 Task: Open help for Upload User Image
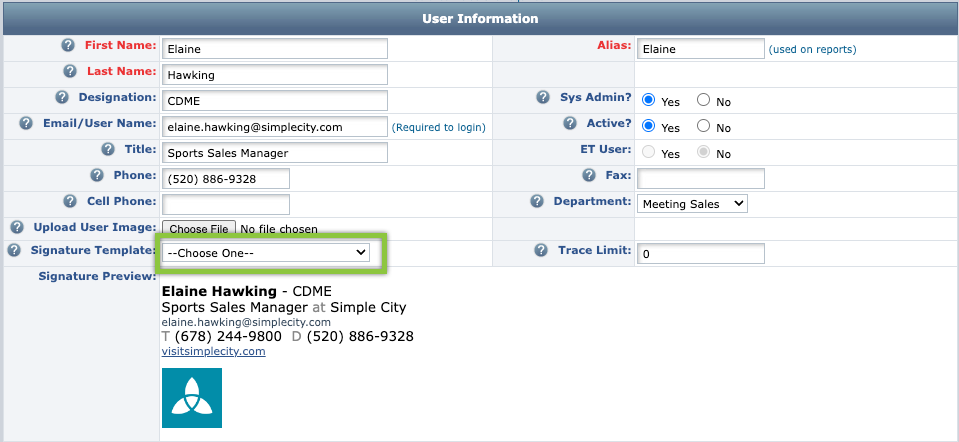tap(17, 227)
